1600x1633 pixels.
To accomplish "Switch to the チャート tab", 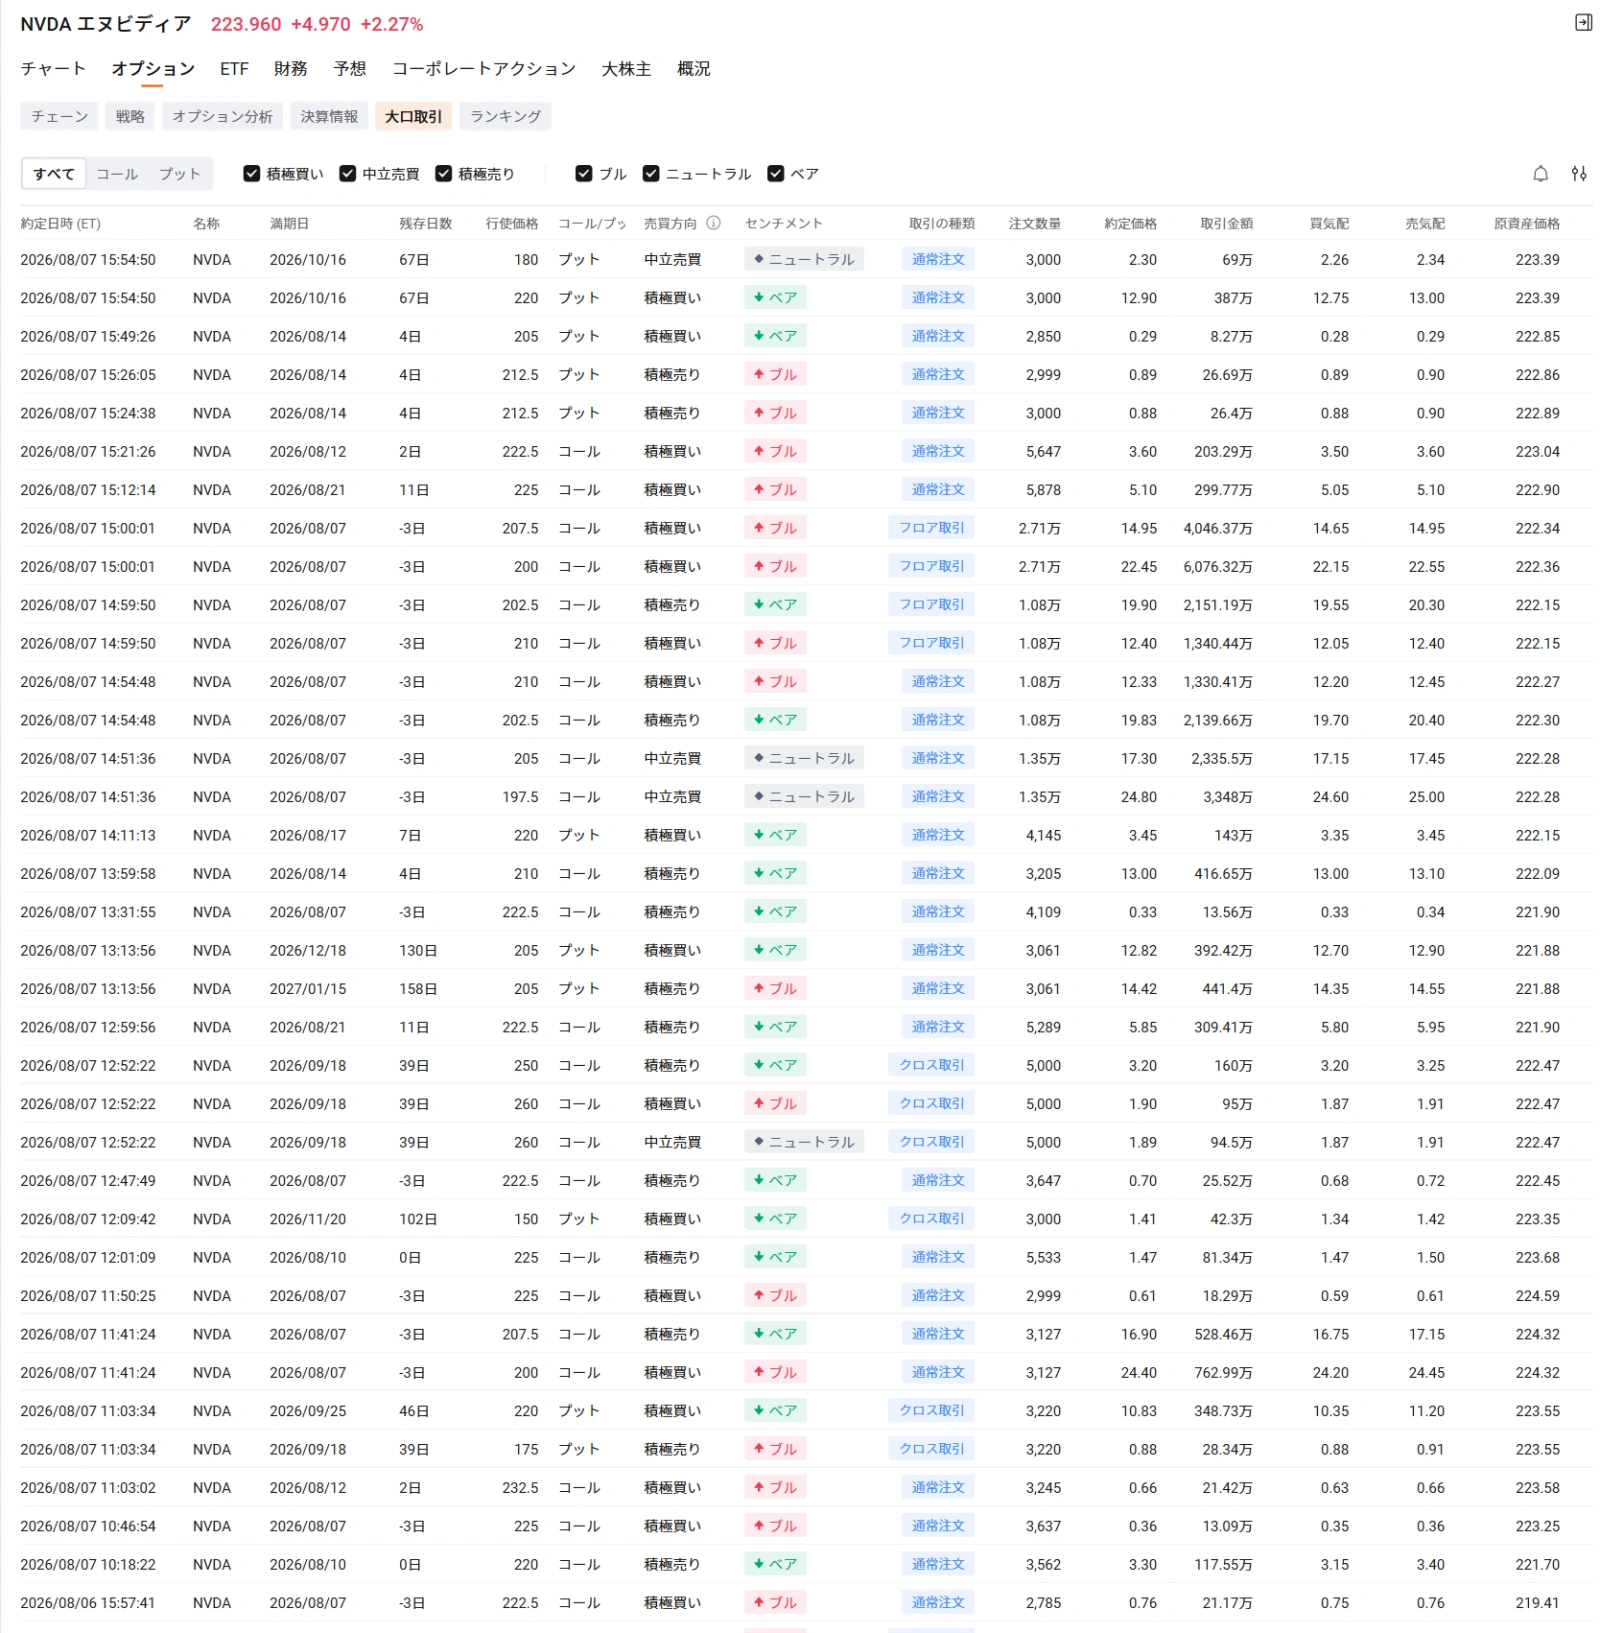I will pos(53,68).
